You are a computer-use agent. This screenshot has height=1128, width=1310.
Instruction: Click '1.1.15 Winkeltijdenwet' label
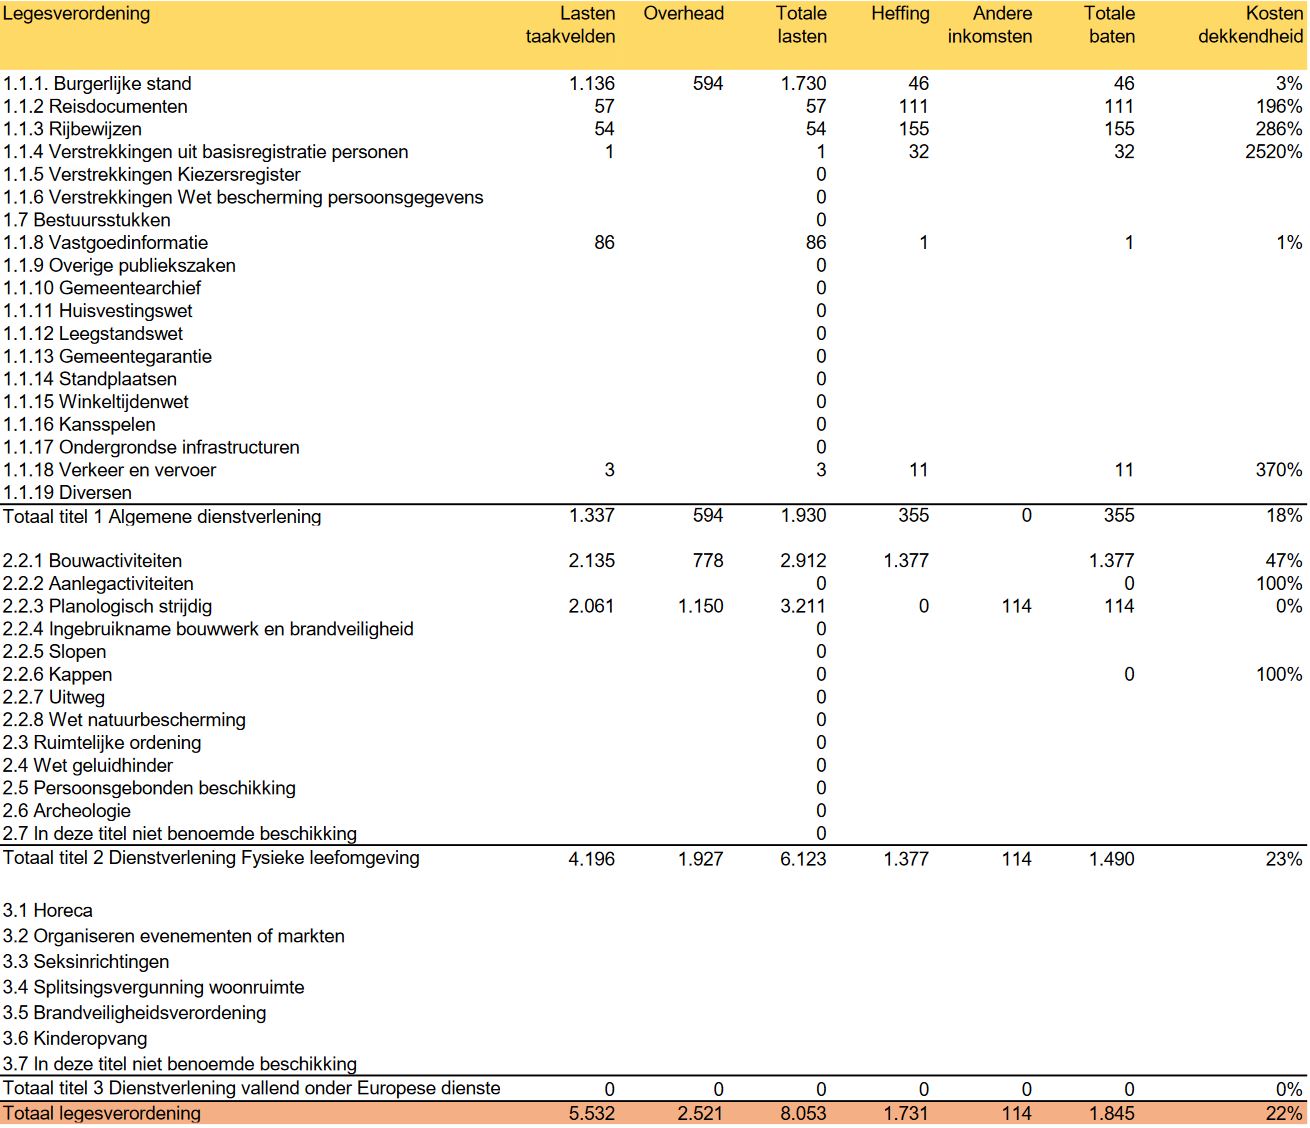point(95,402)
